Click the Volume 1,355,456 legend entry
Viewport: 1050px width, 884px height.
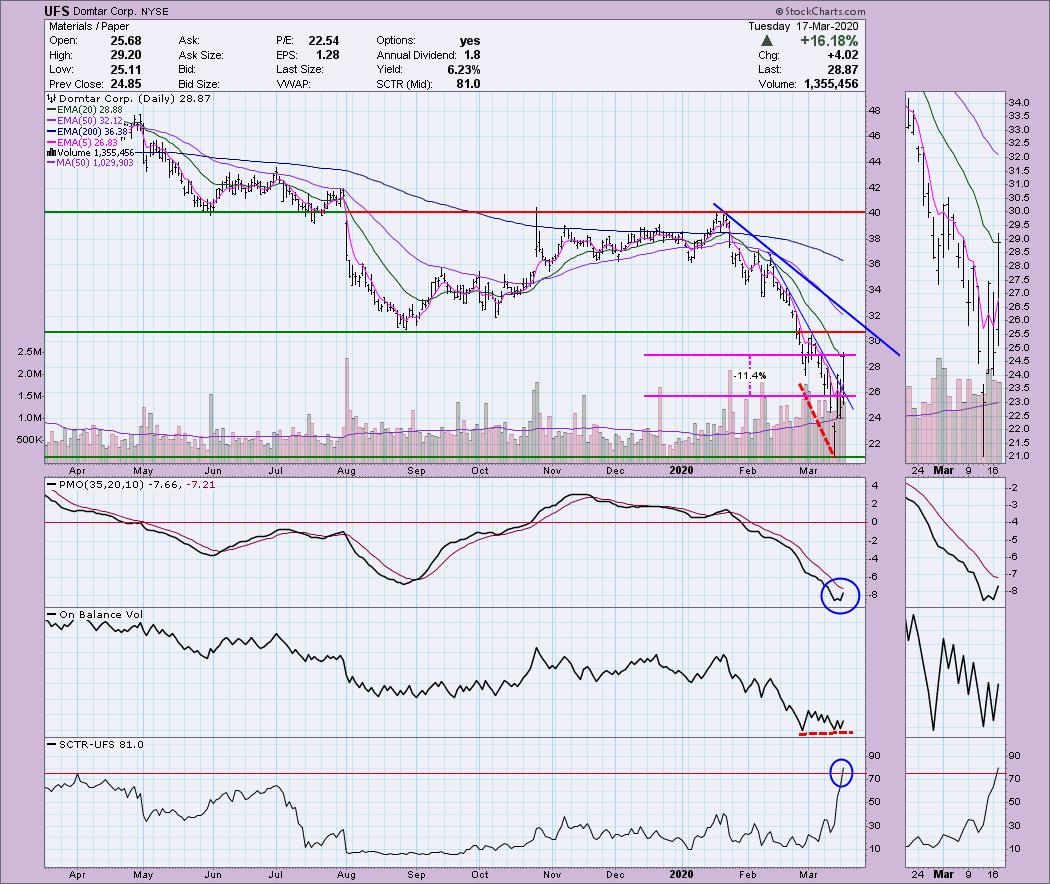[x=91, y=153]
